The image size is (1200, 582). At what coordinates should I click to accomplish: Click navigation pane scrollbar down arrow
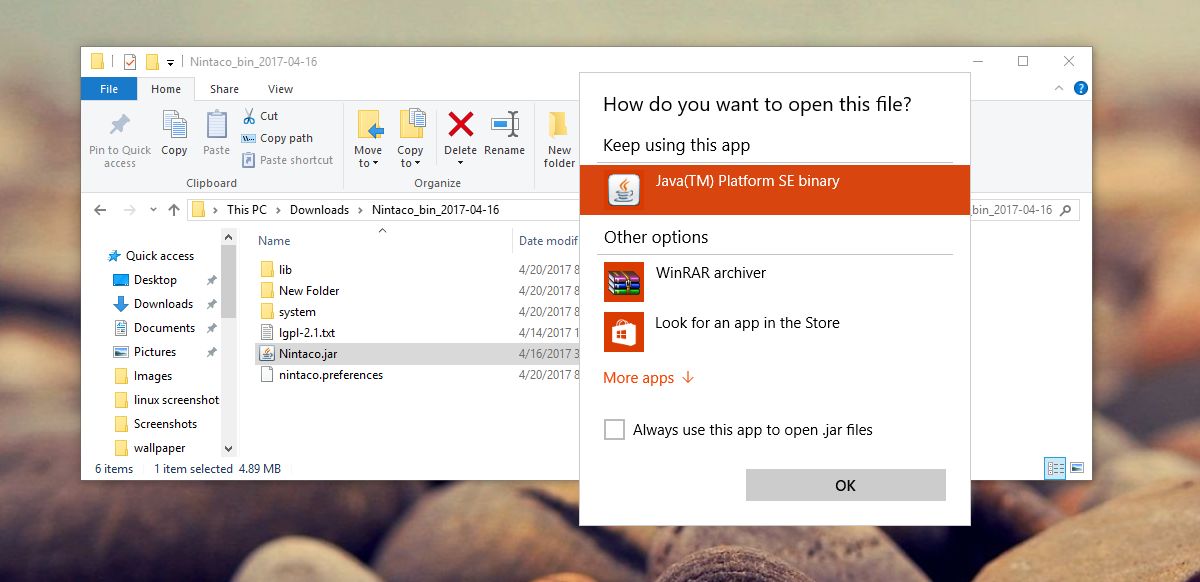click(x=229, y=450)
